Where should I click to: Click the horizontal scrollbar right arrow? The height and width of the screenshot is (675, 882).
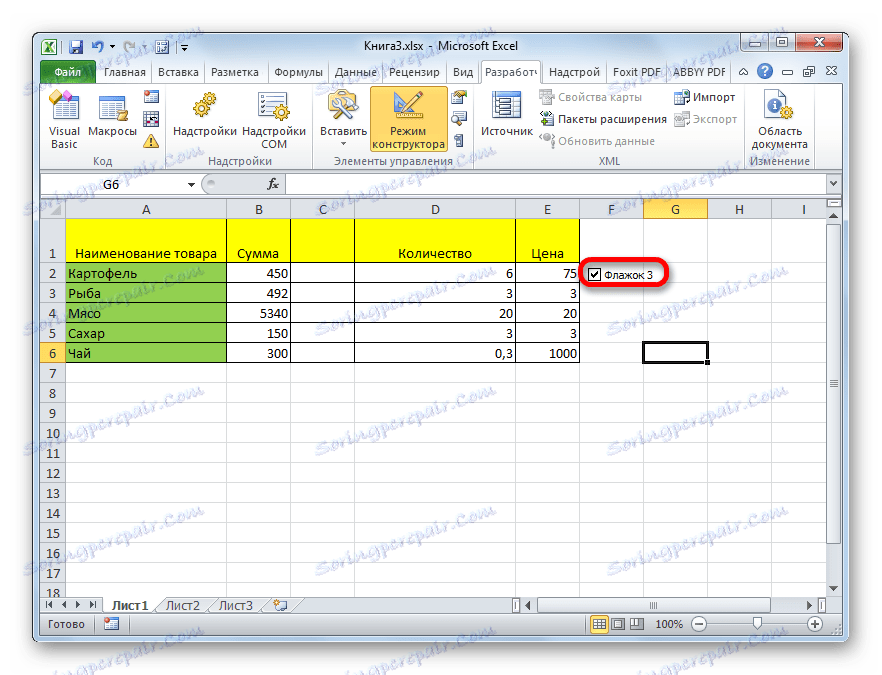click(810, 605)
